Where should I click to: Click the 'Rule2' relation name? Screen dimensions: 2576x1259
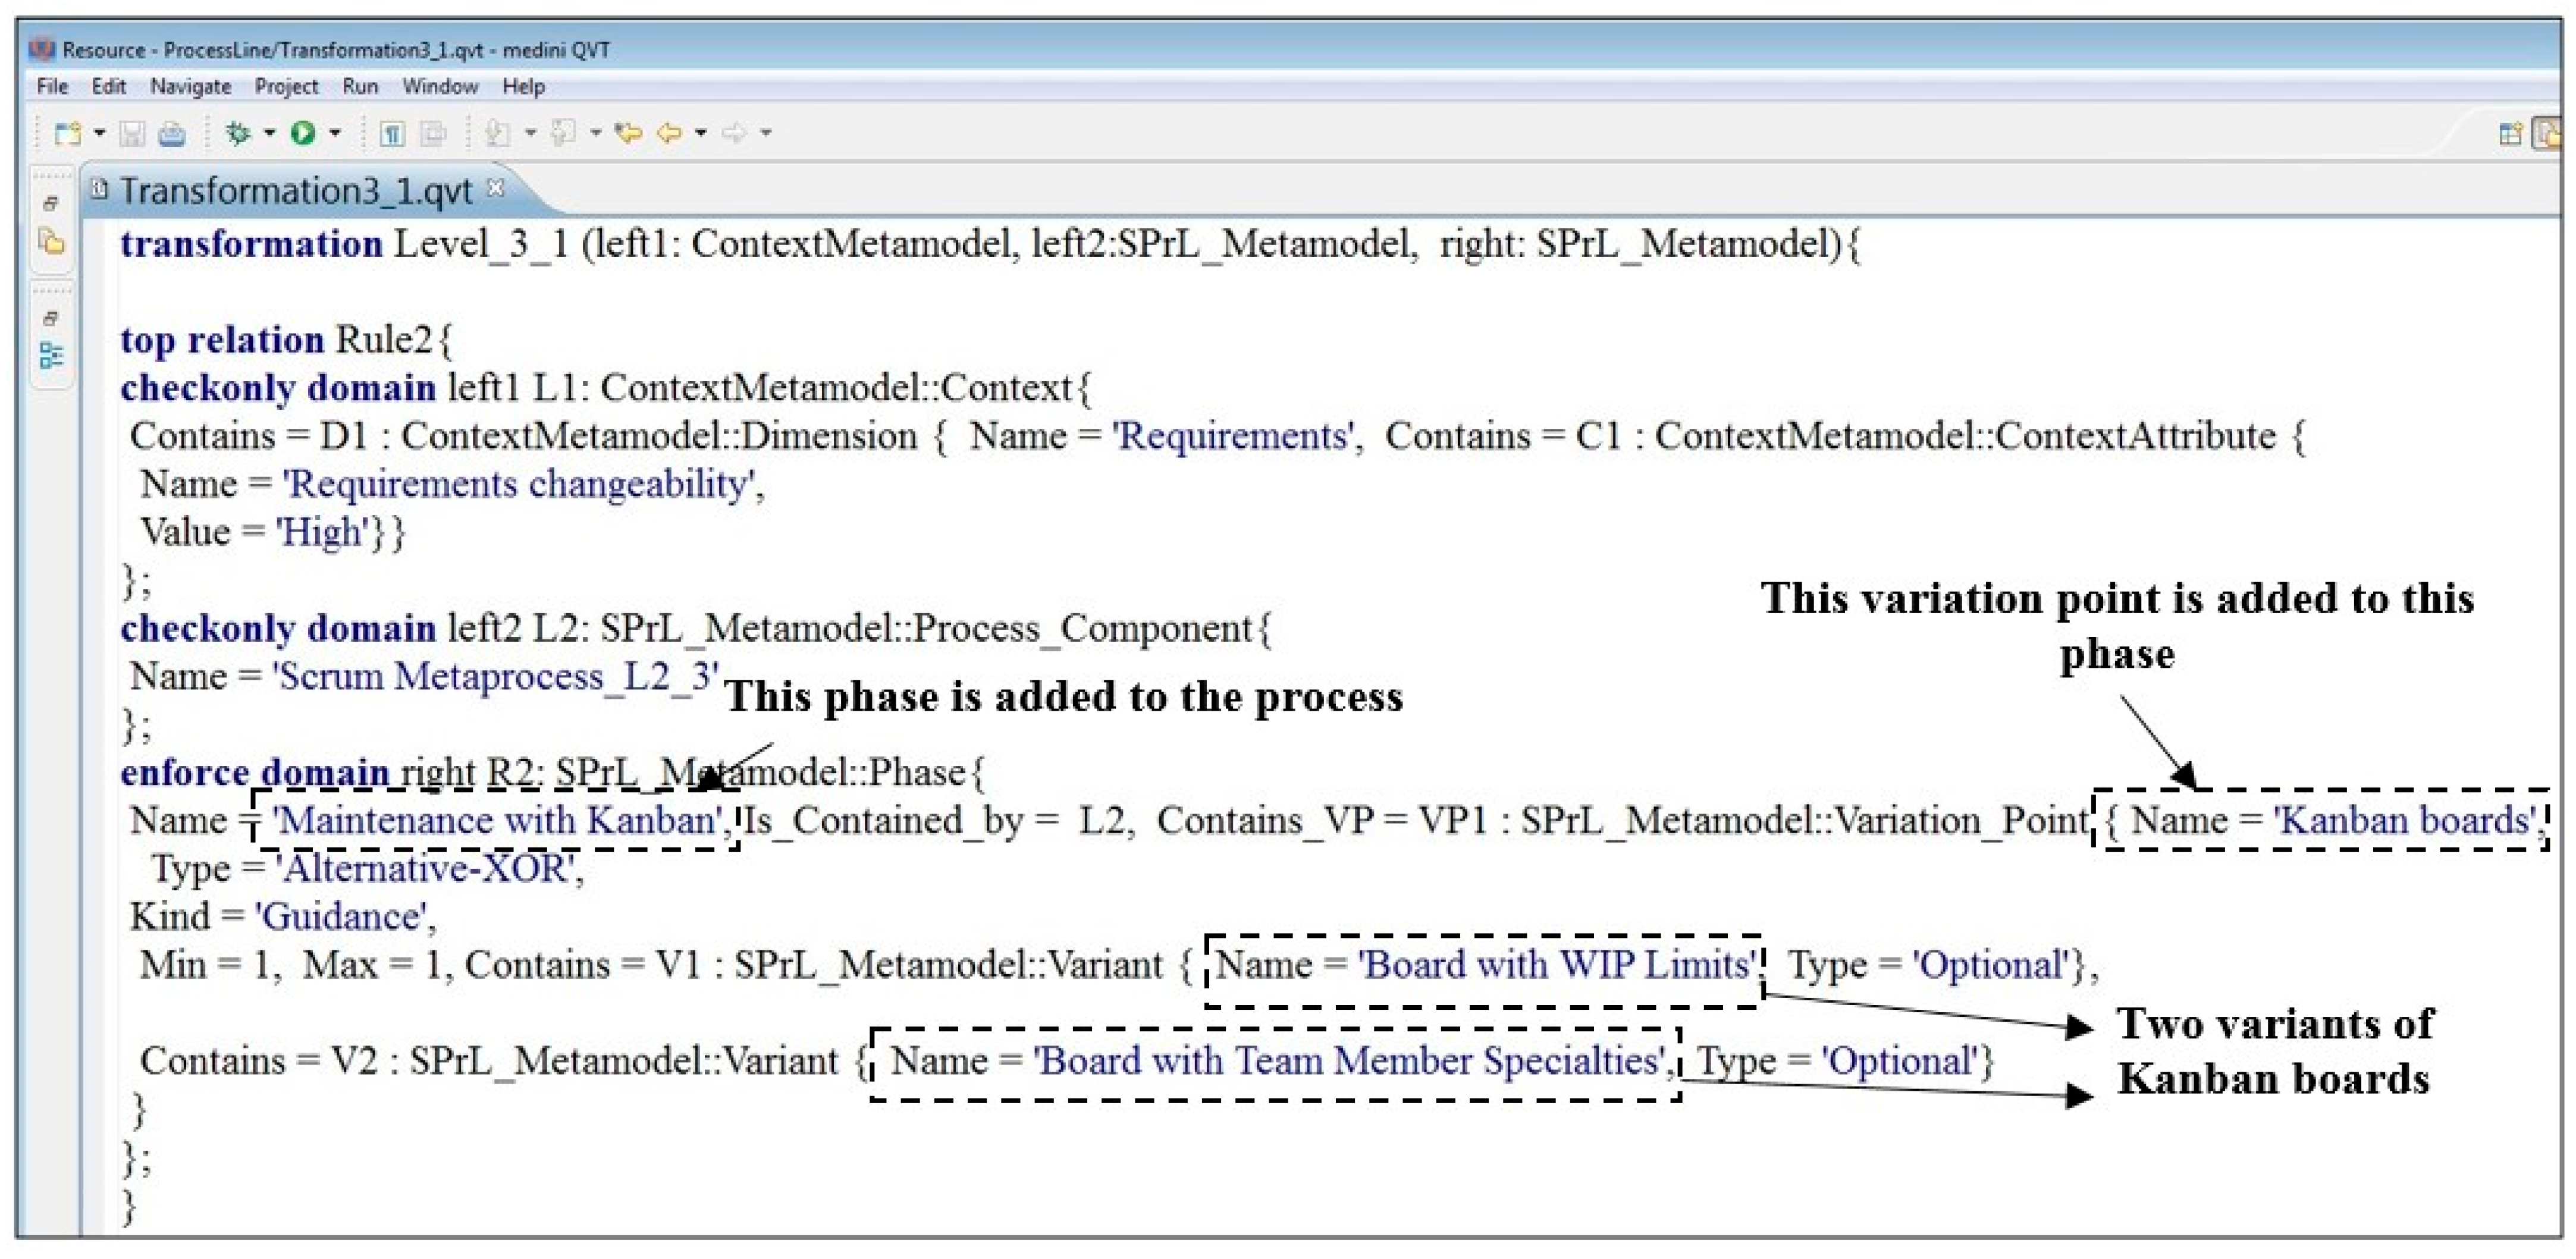pyautogui.click(x=383, y=341)
